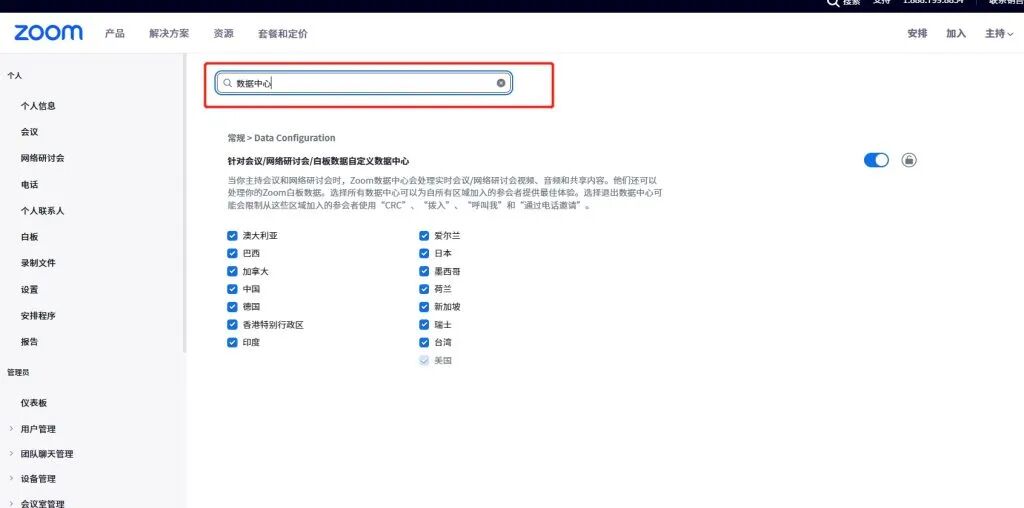The width and height of the screenshot is (1024, 508).
Task: Toggle the custom data center switch
Action: click(x=876, y=160)
